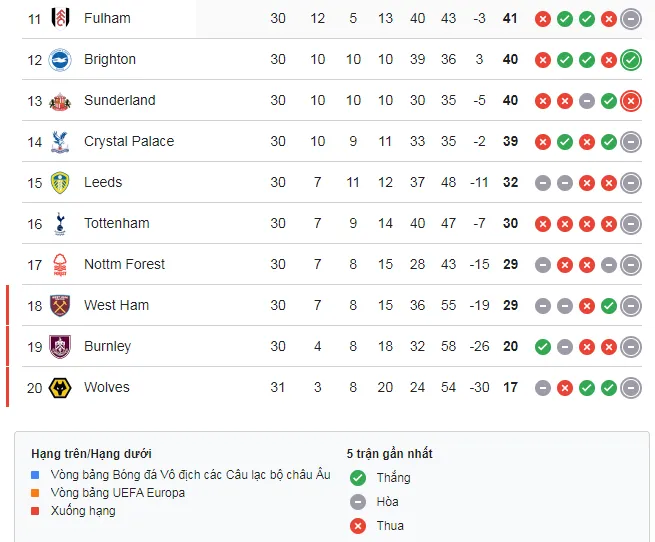Click the Wolves club crest icon
Viewport: 655px width, 542px height.
pos(60,387)
